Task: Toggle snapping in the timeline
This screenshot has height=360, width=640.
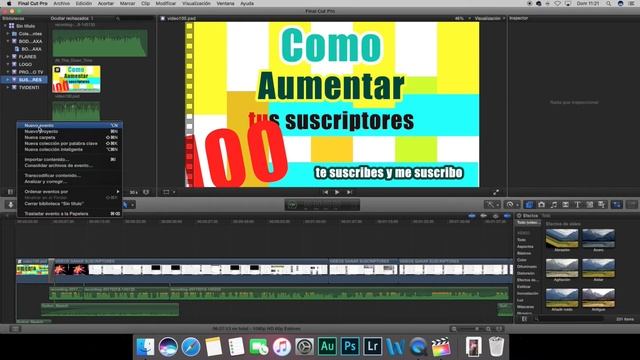Action: coord(507,216)
